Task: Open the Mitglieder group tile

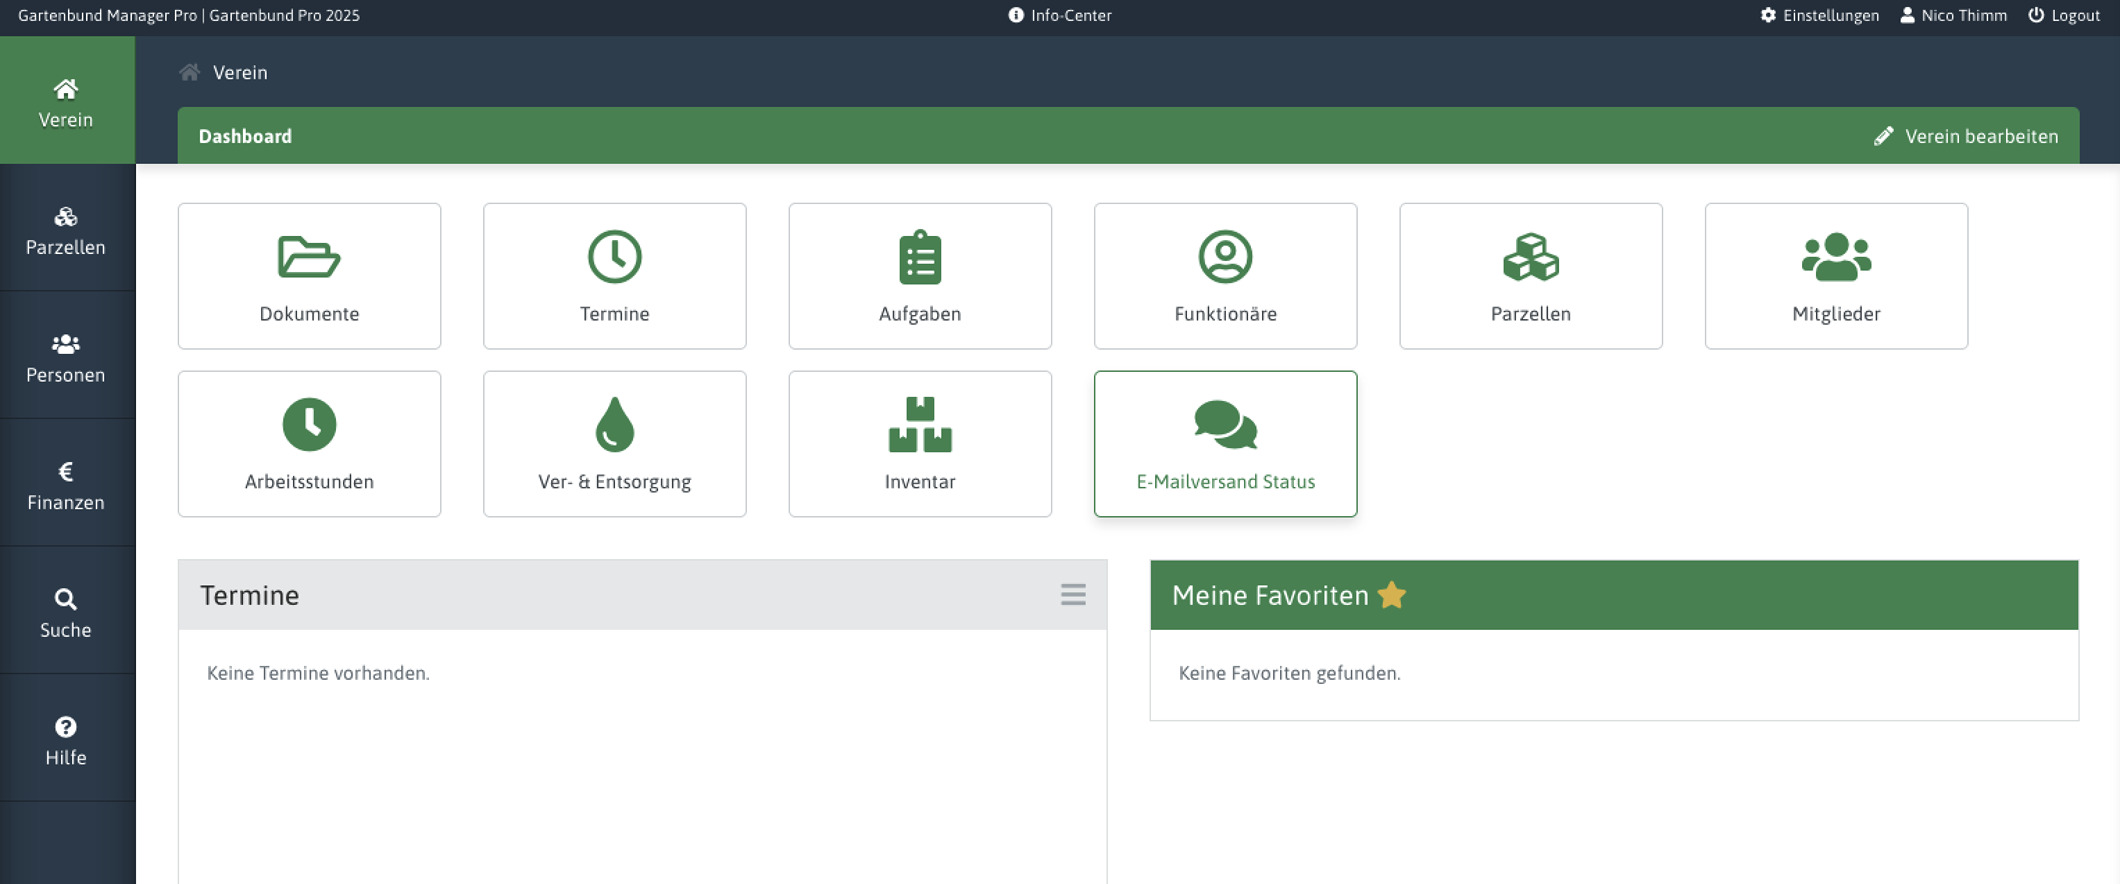Action: coord(1836,276)
